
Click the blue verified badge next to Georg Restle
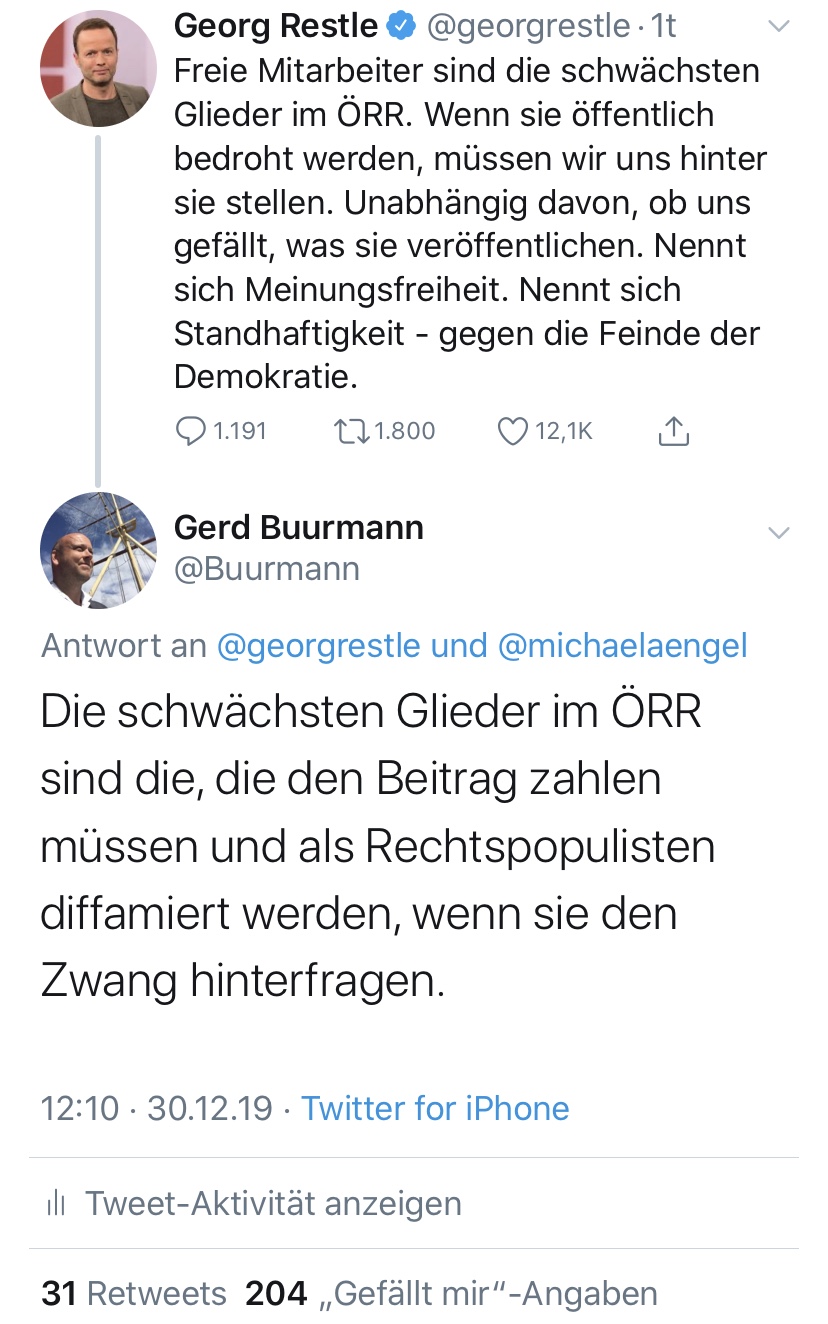[x=402, y=26]
